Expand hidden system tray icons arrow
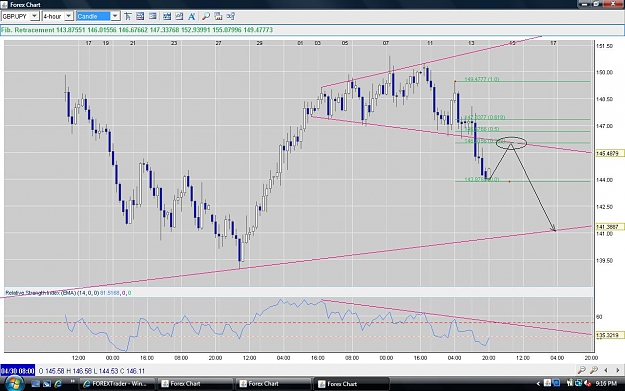625x391 pixels. 538,384
